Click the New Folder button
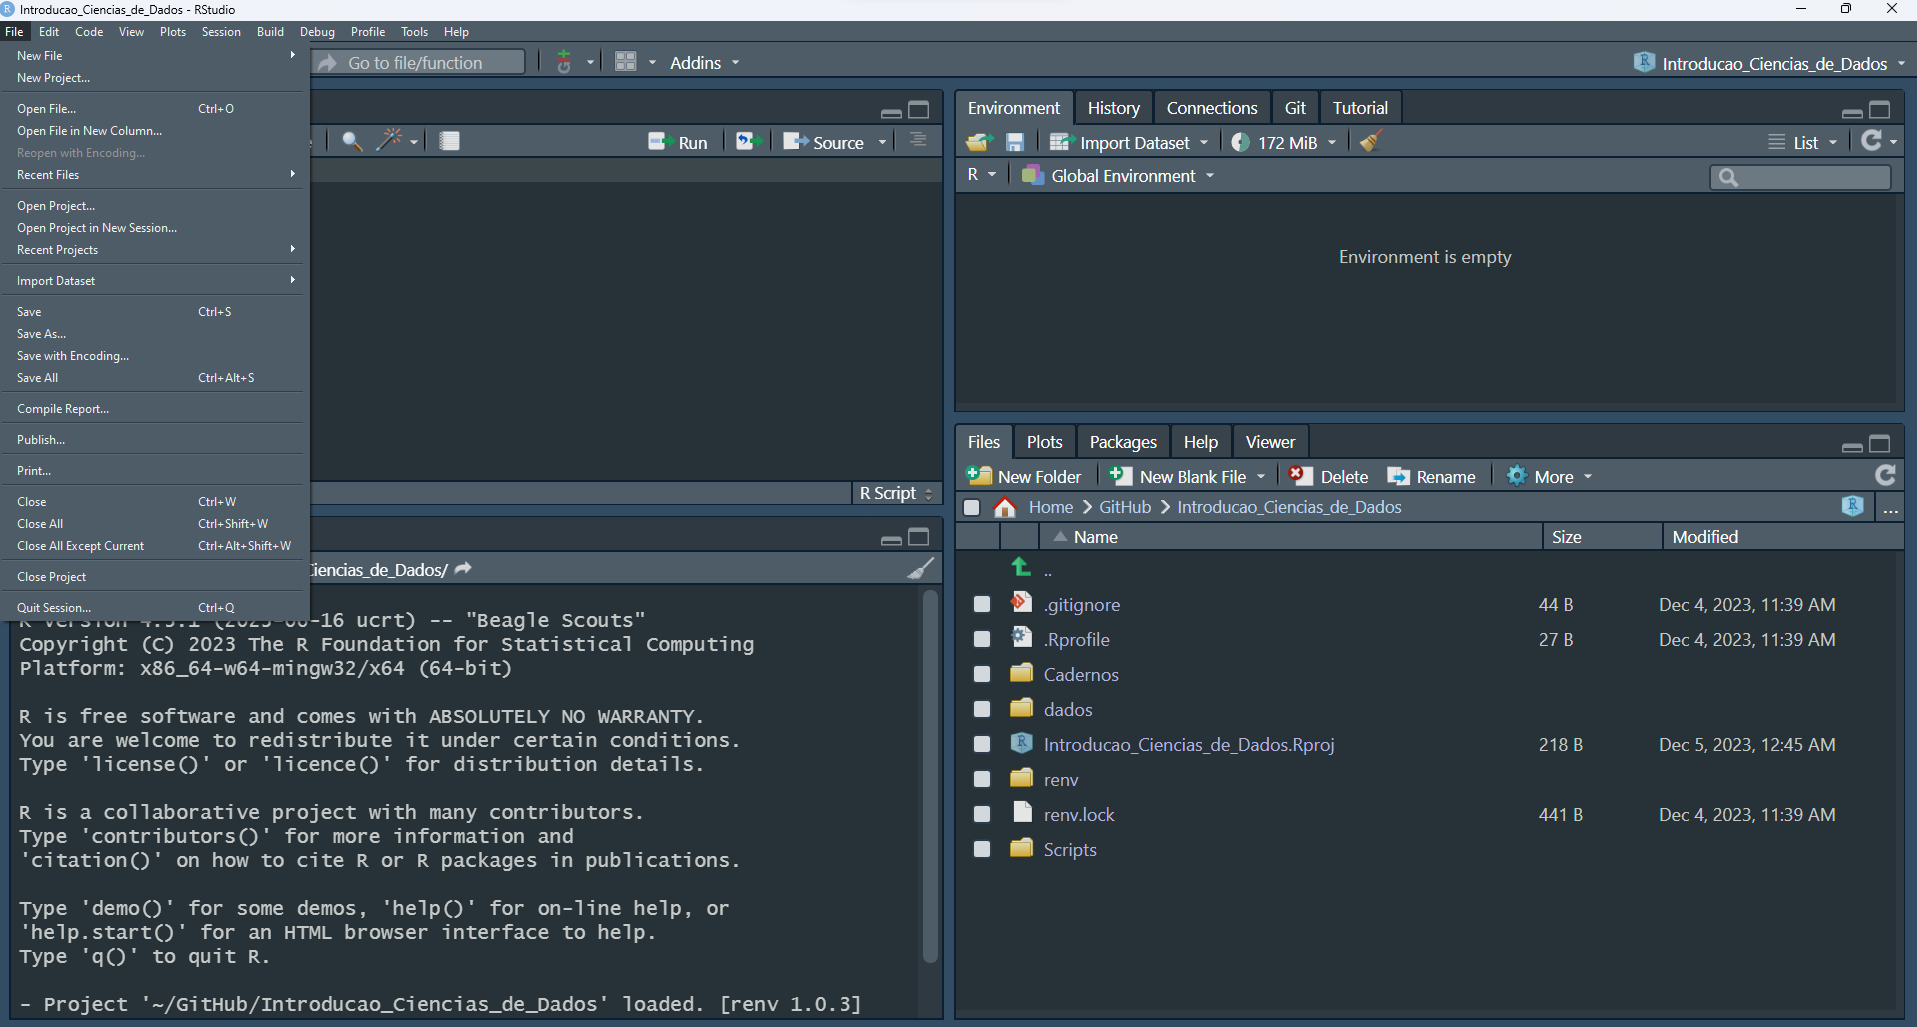Viewport: 1917px width, 1027px height. click(x=1025, y=477)
